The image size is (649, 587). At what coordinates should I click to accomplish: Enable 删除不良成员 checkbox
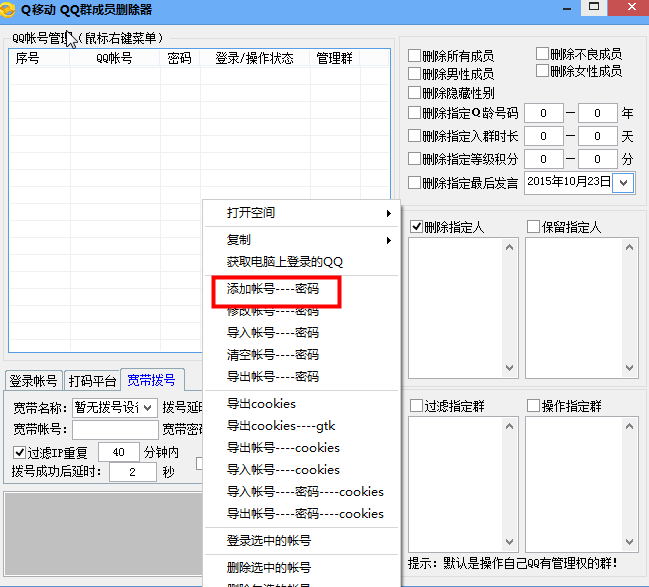(542, 53)
